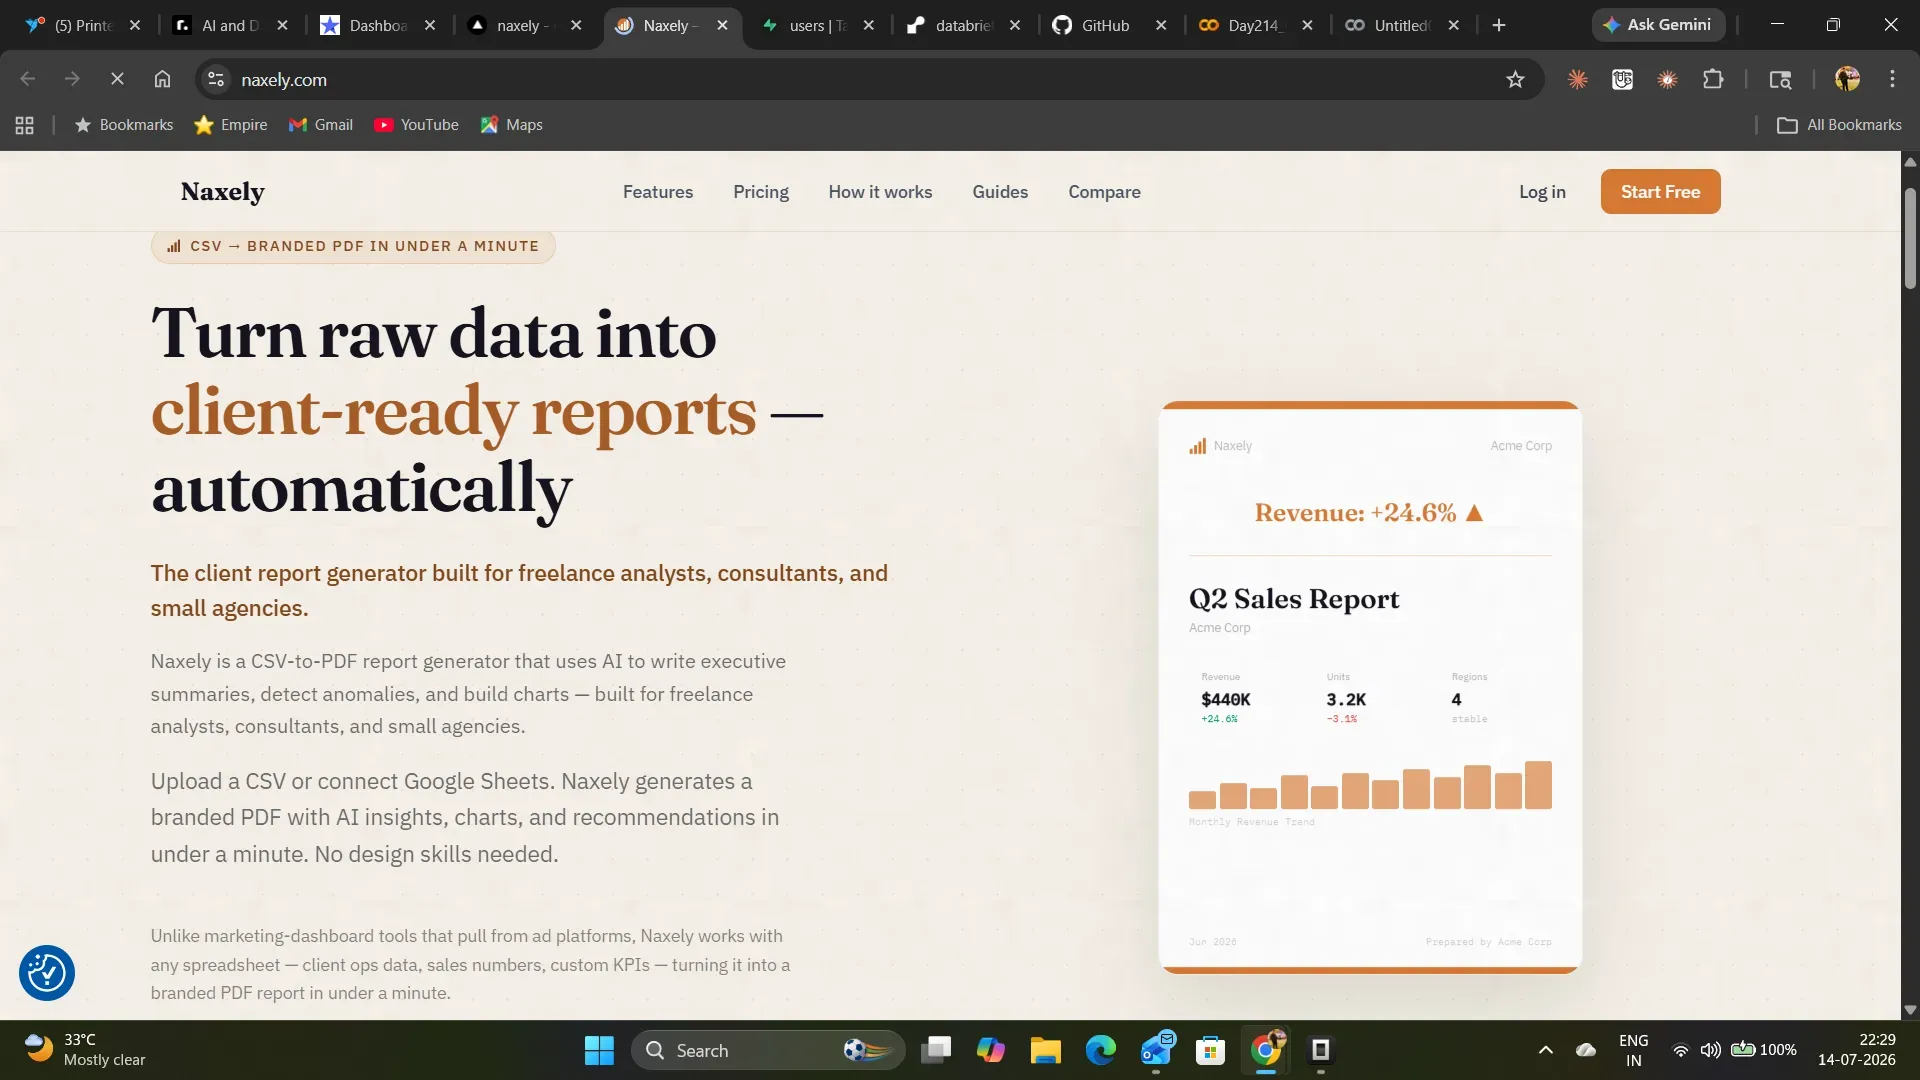Open the Pricing nav item
The image size is (1920, 1080).
[760, 191]
